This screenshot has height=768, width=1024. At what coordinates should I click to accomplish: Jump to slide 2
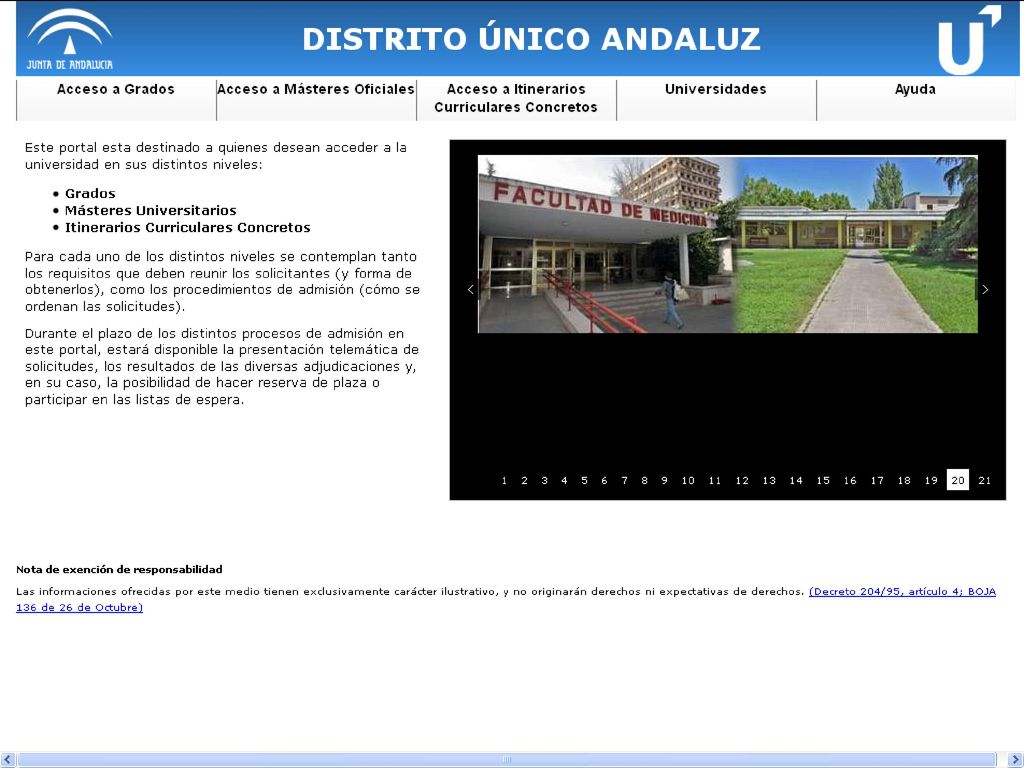coord(524,481)
